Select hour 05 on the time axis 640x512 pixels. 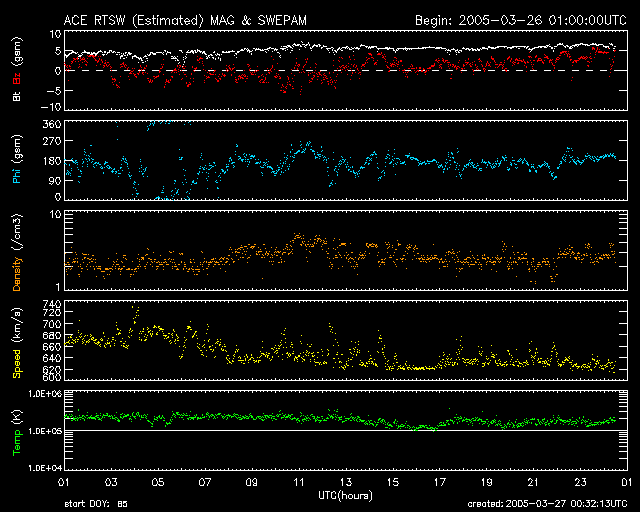[157, 483]
